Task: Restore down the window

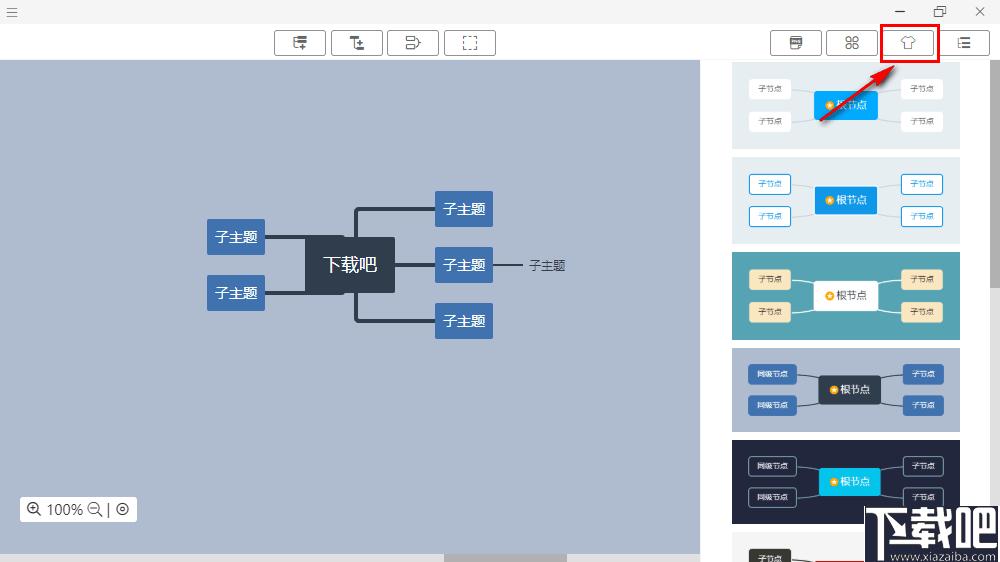Action: pos(939,11)
